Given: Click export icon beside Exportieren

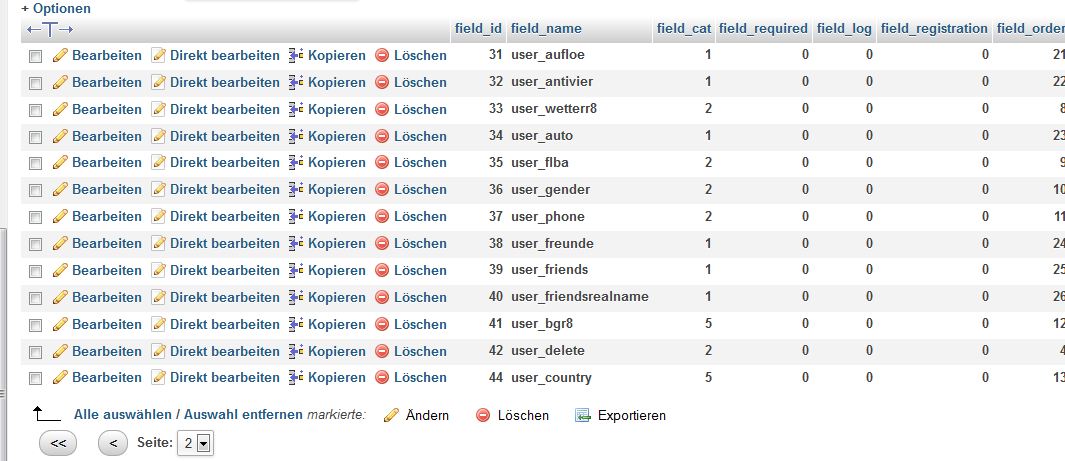Looking at the screenshot, I should (583, 415).
